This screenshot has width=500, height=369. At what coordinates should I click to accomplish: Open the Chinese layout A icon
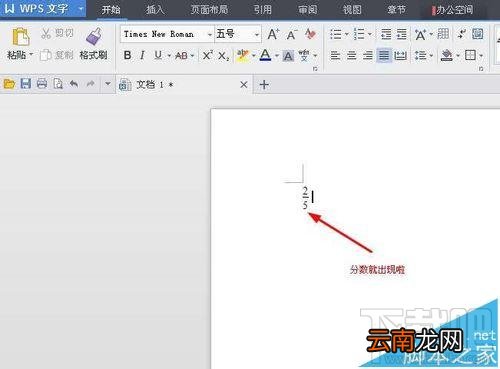420,34
